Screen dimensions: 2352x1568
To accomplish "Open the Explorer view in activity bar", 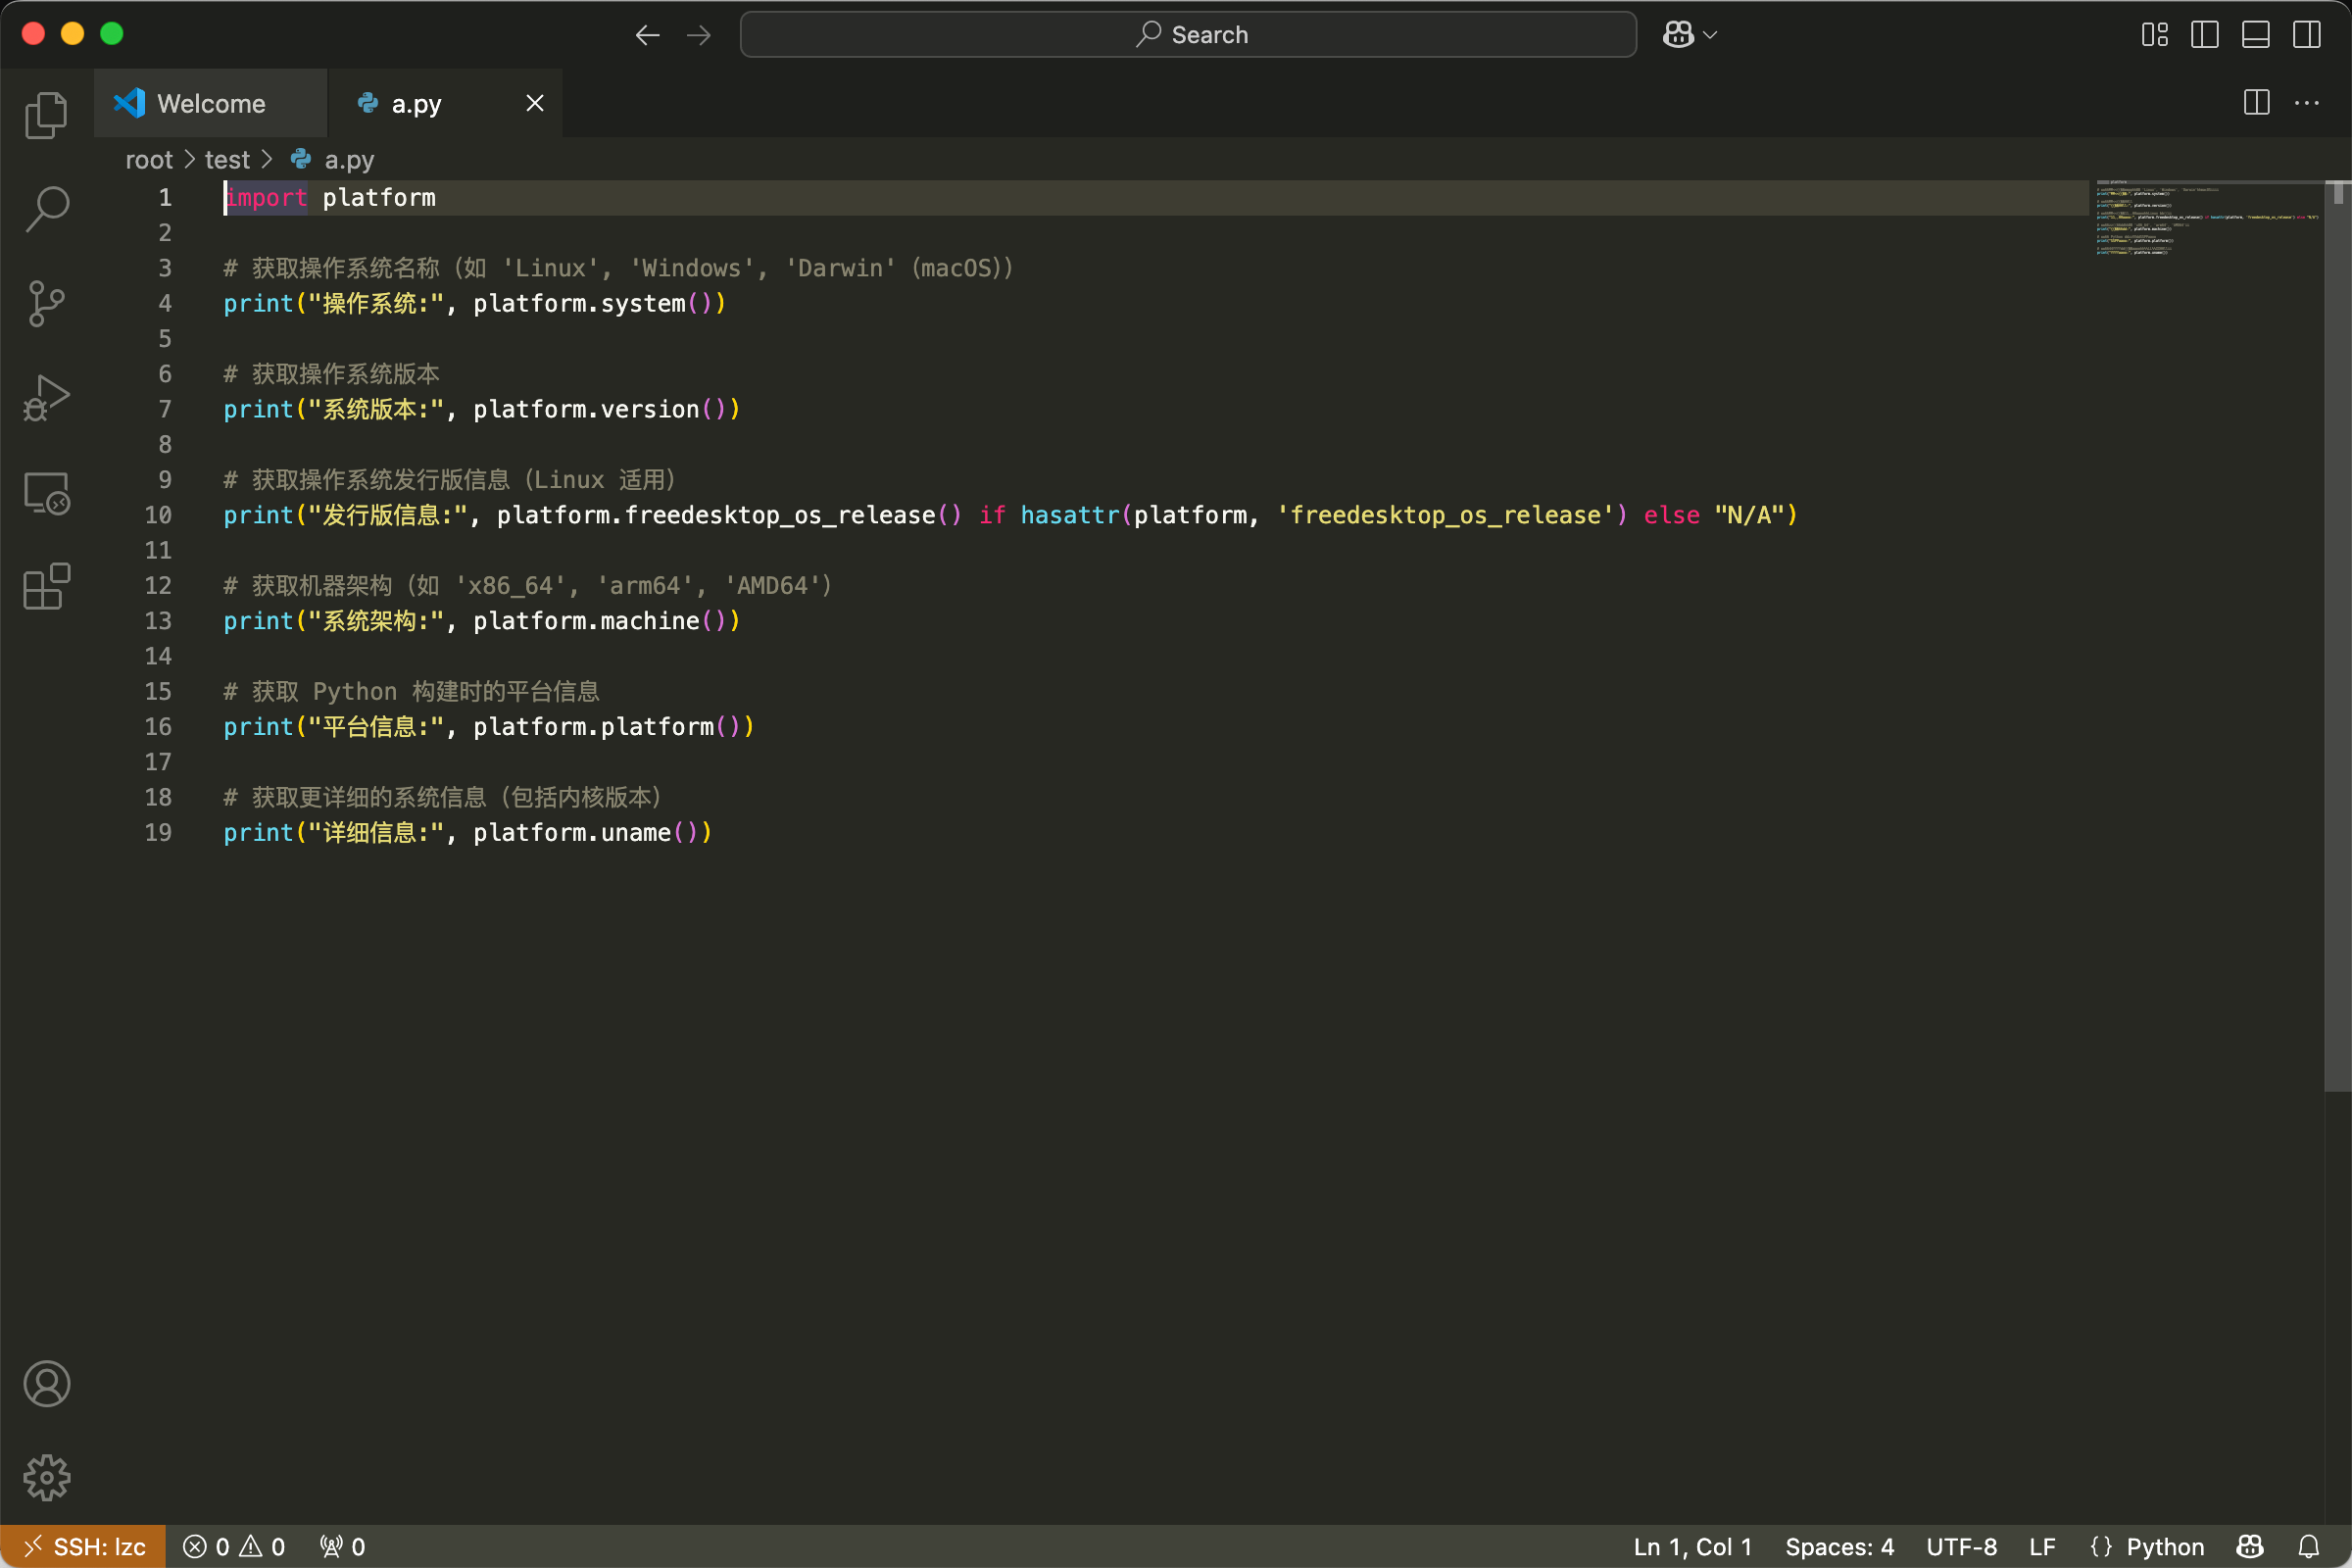I will 46,115.
